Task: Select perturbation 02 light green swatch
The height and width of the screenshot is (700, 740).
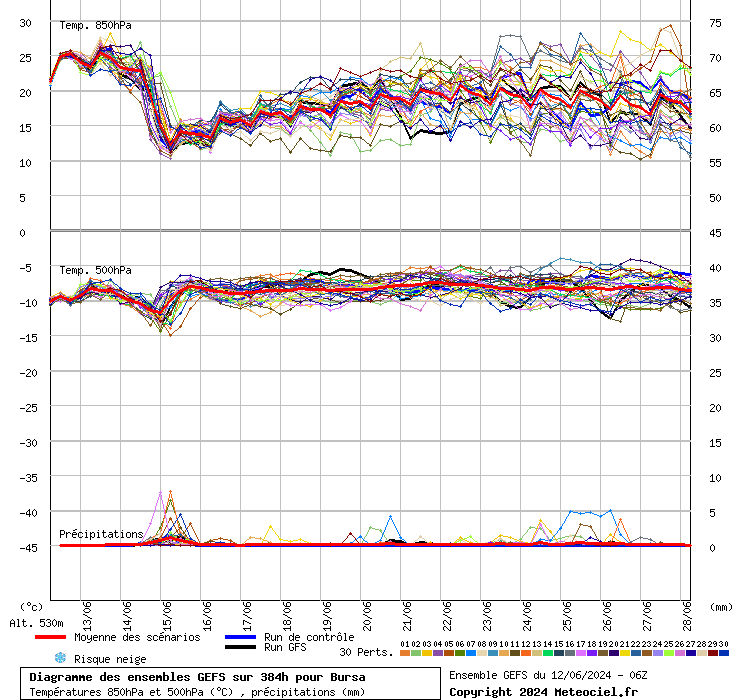Action: pyautogui.click(x=416, y=653)
